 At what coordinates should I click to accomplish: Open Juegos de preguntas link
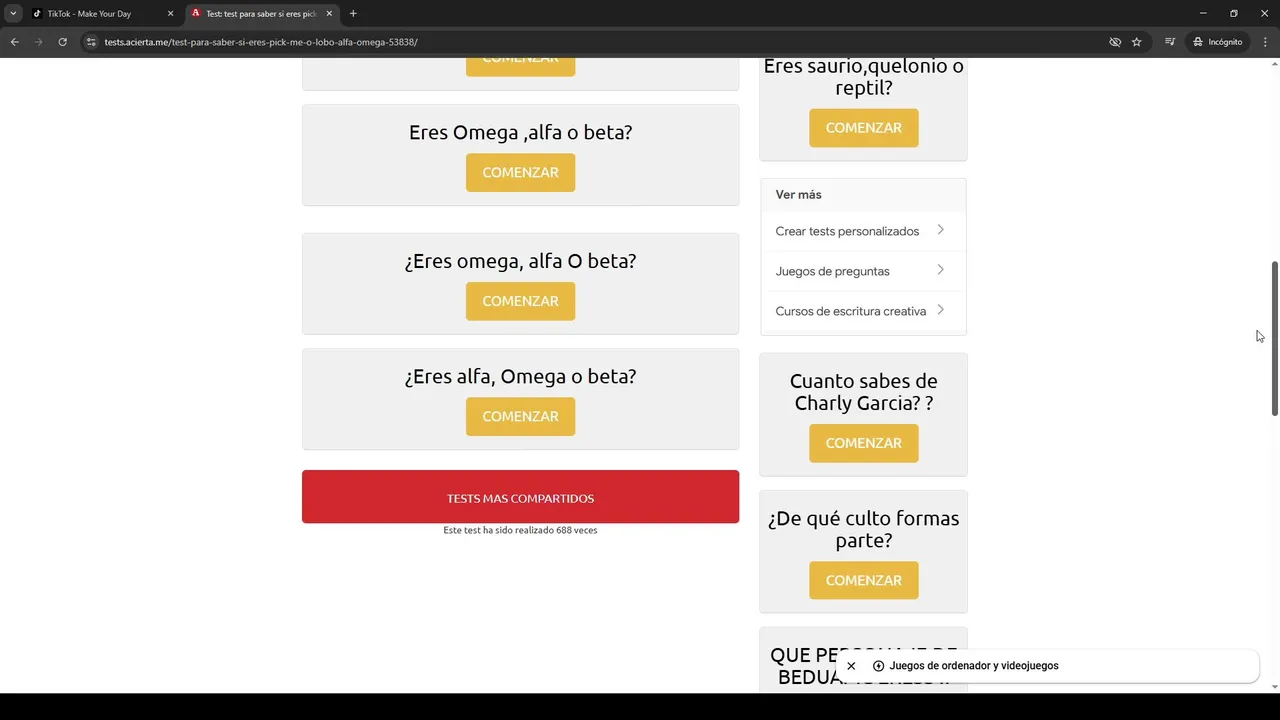click(832, 271)
